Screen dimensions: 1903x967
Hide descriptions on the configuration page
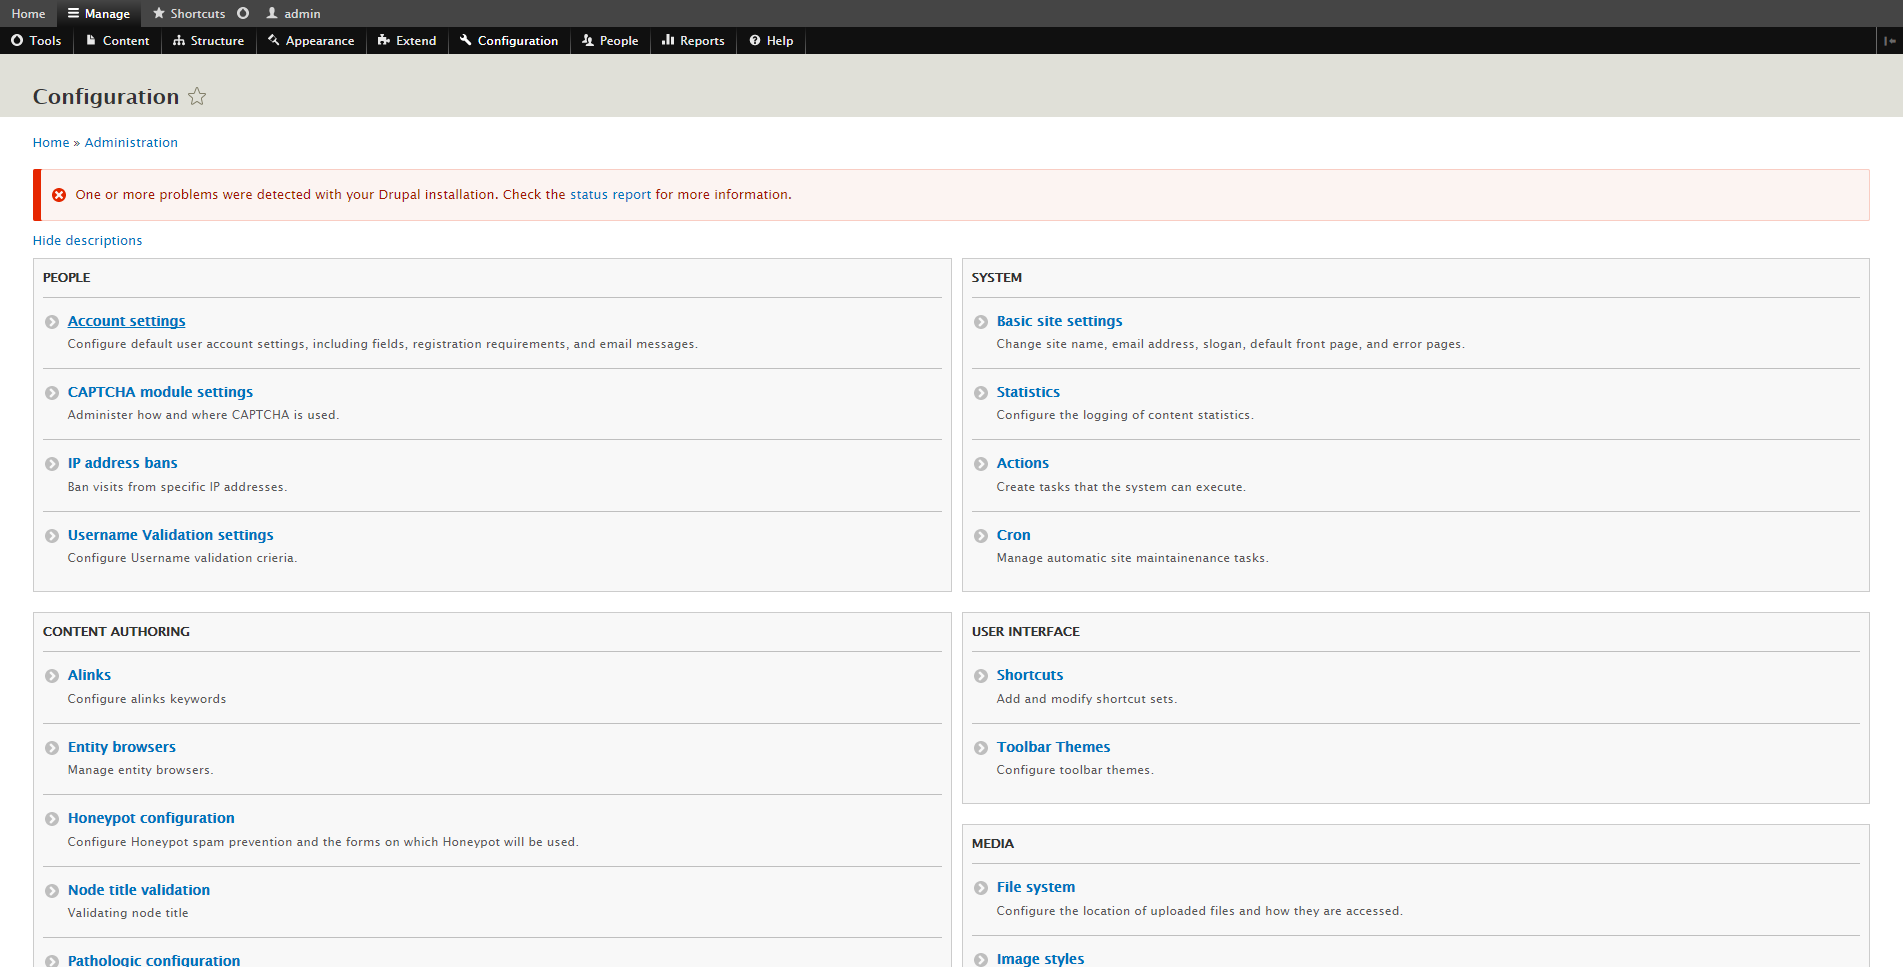click(87, 241)
